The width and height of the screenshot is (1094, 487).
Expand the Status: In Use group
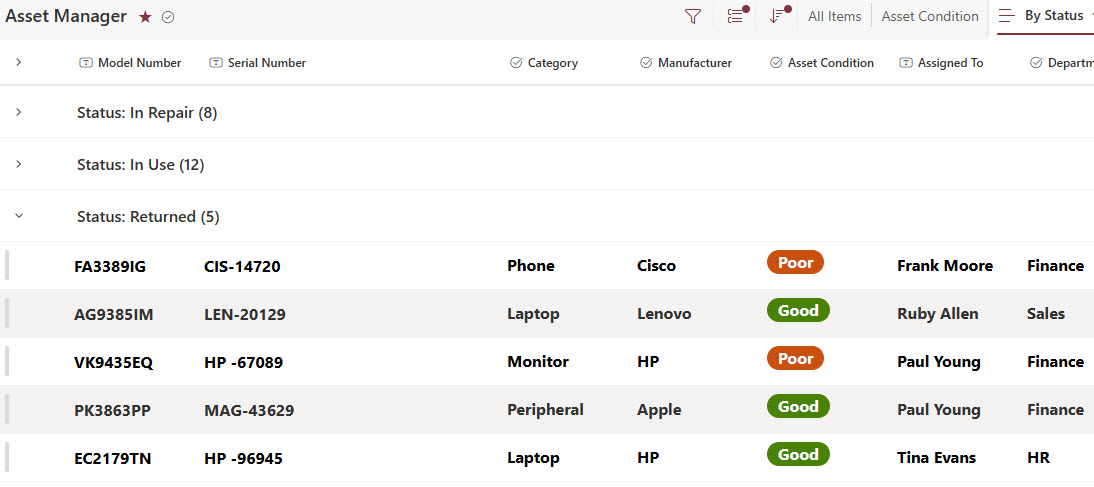(x=19, y=164)
